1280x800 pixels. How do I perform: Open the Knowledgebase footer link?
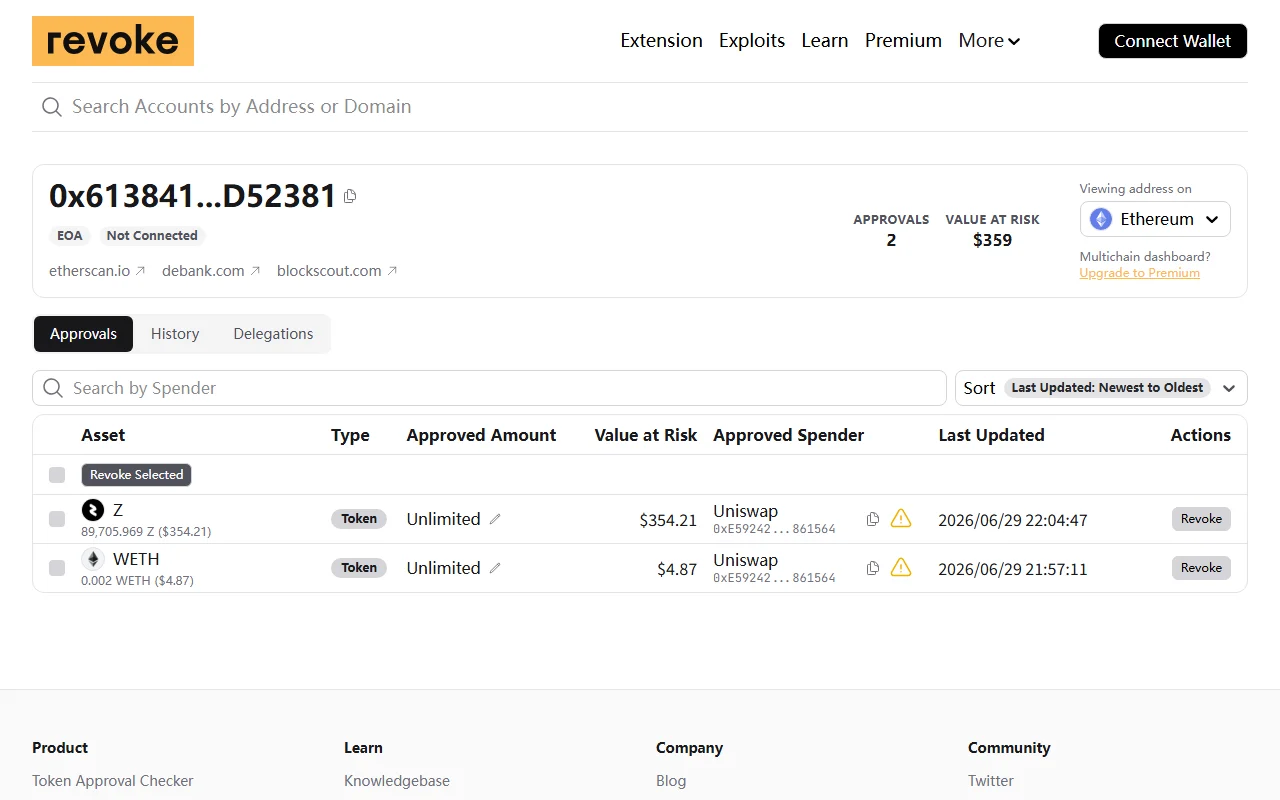[397, 781]
